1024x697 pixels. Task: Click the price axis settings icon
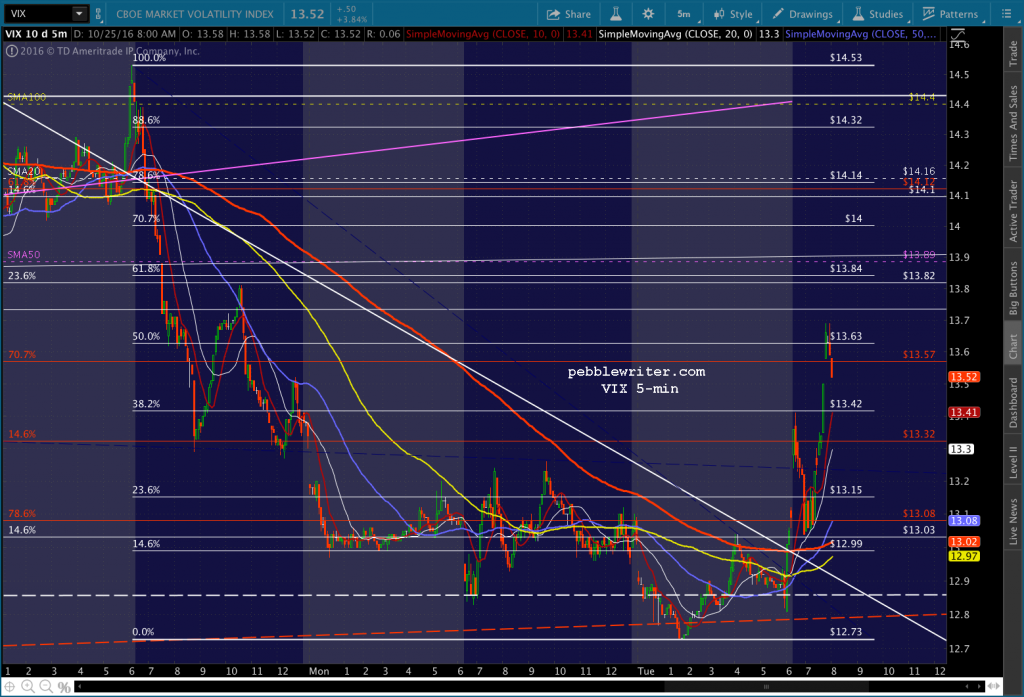[957, 35]
